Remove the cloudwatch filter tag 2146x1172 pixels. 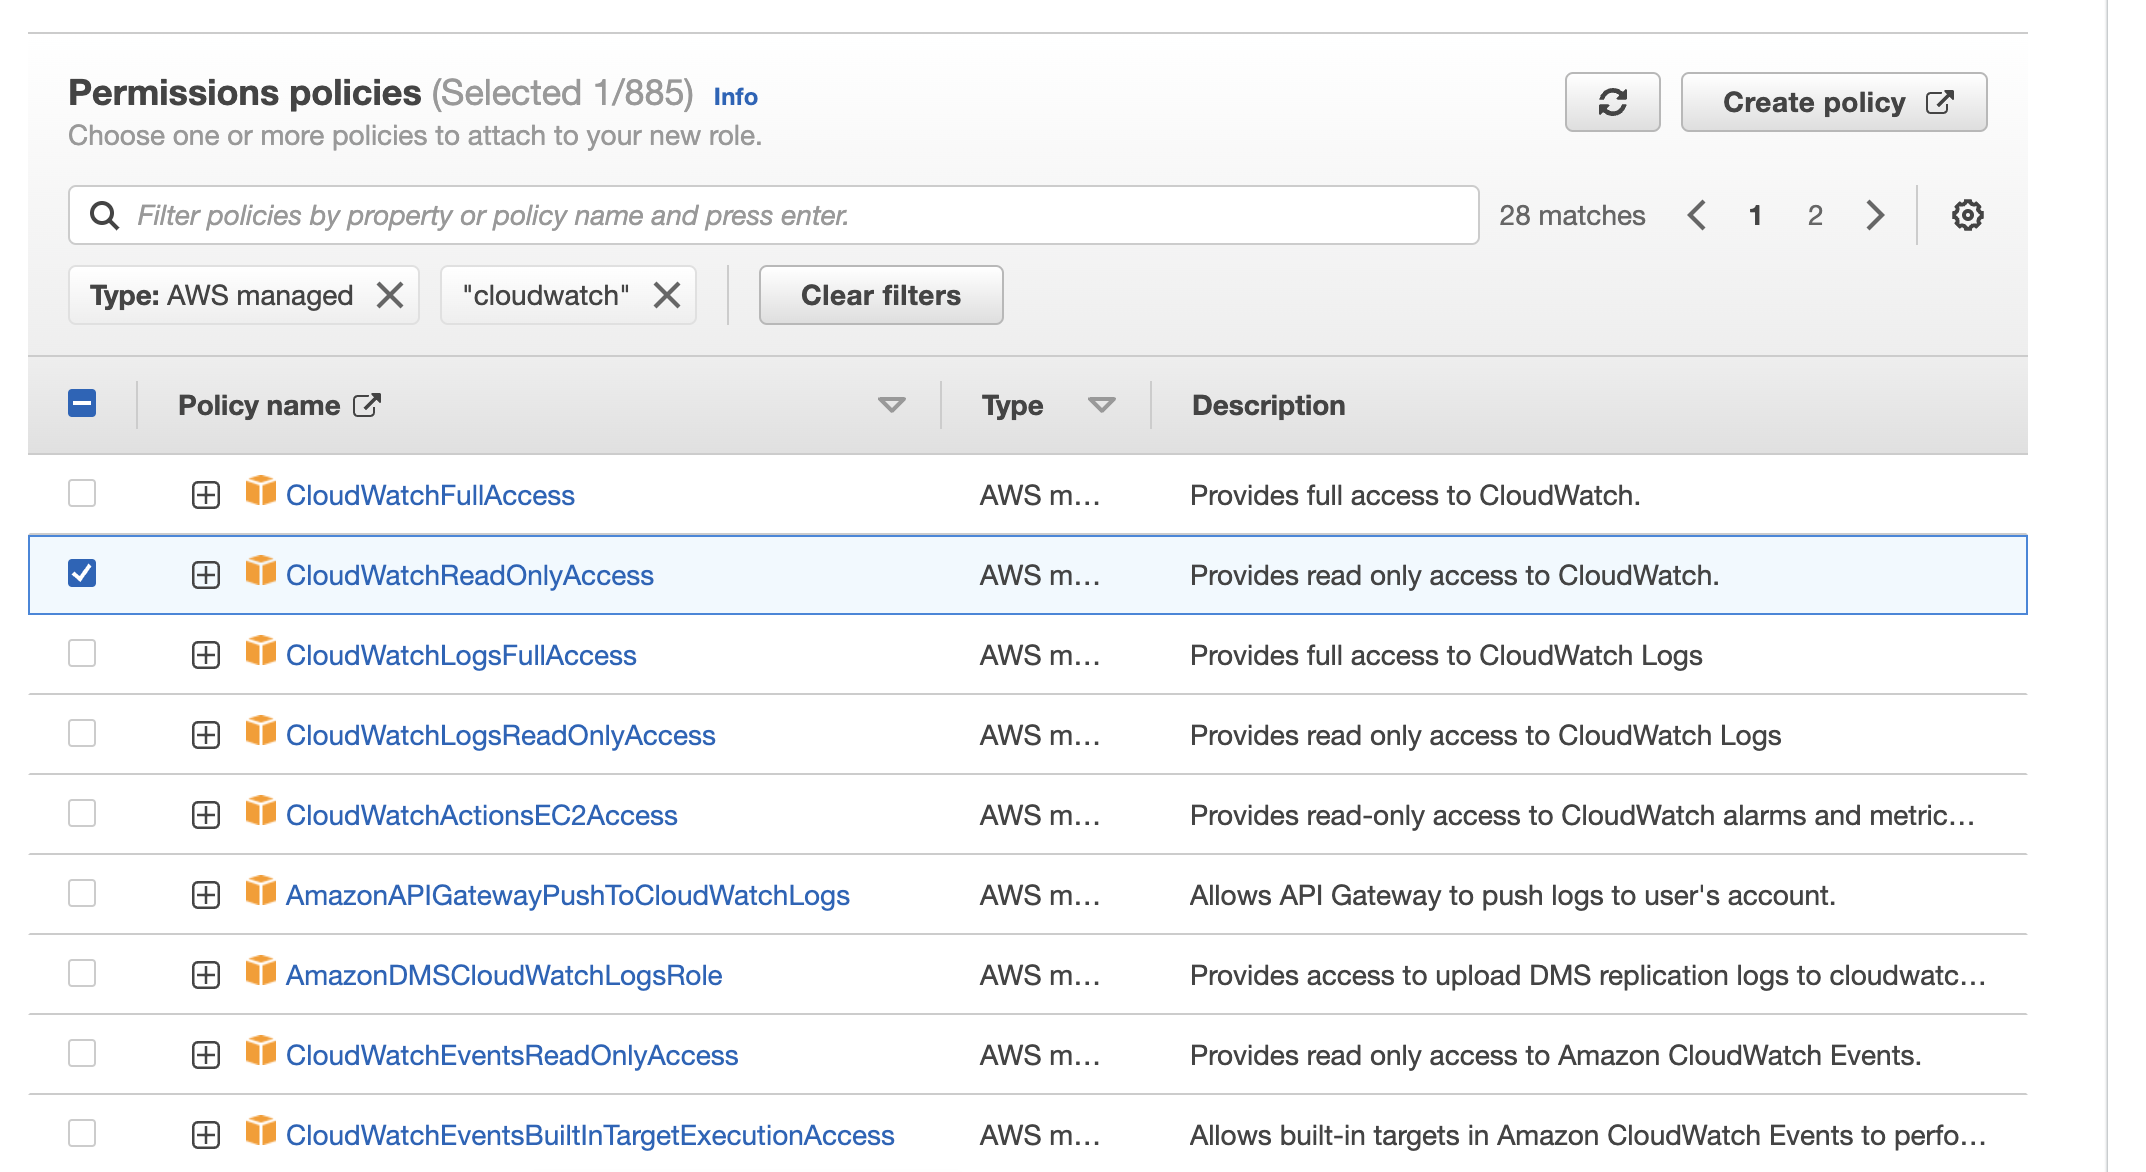[667, 295]
